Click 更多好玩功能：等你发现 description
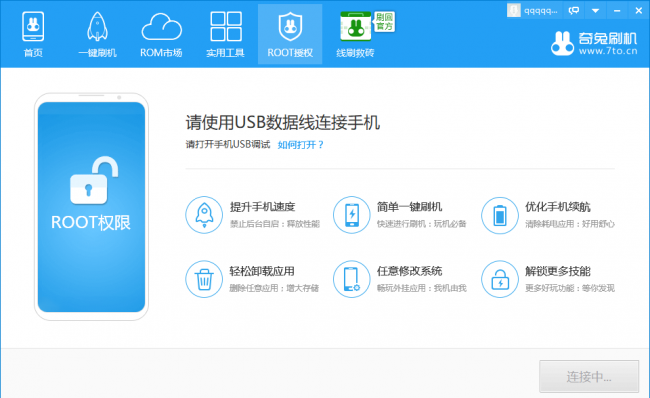This screenshot has width=650, height=398. coord(570,288)
